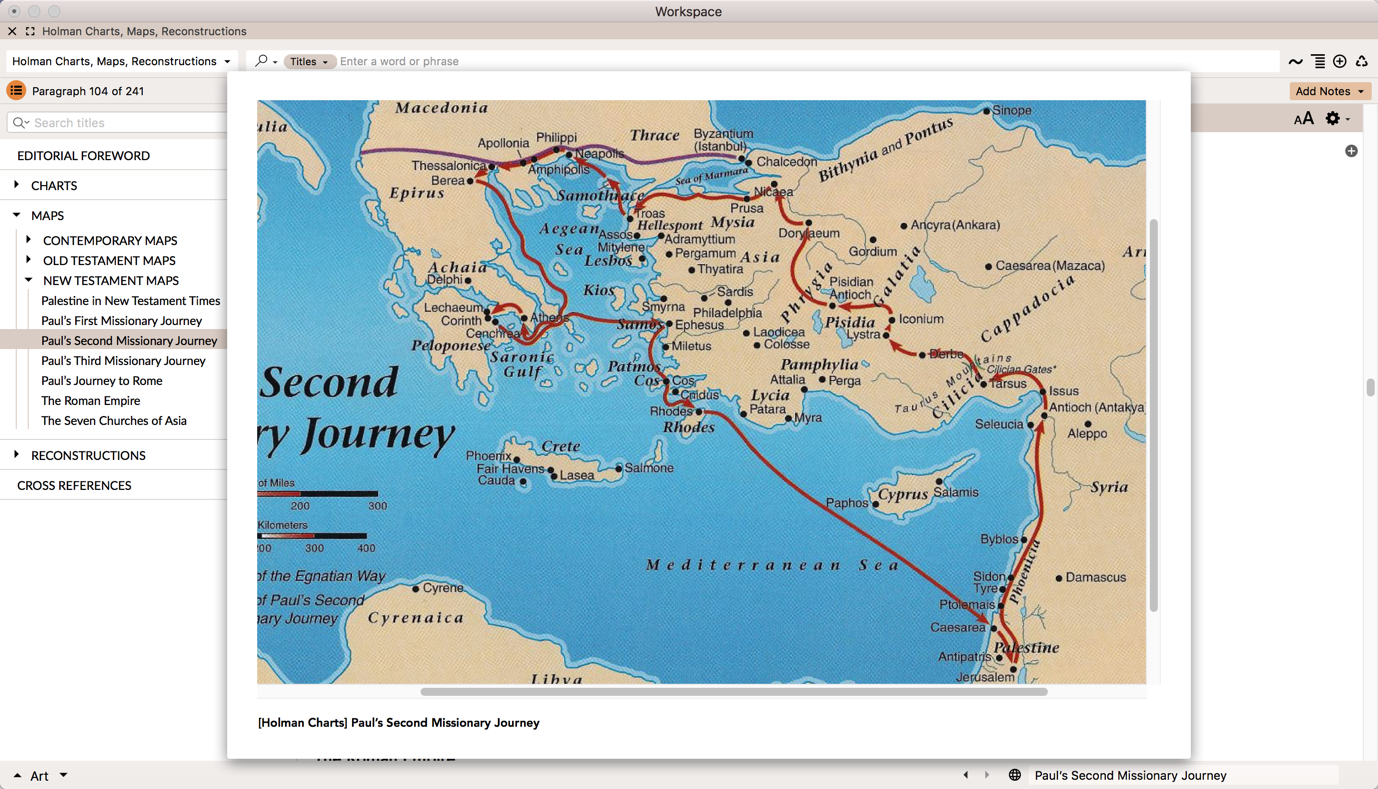Expand OLD TESTAMENT MAPS subsection
This screenshot has width=1378, height=789.
pyautogui.click(x=28, y=260)
